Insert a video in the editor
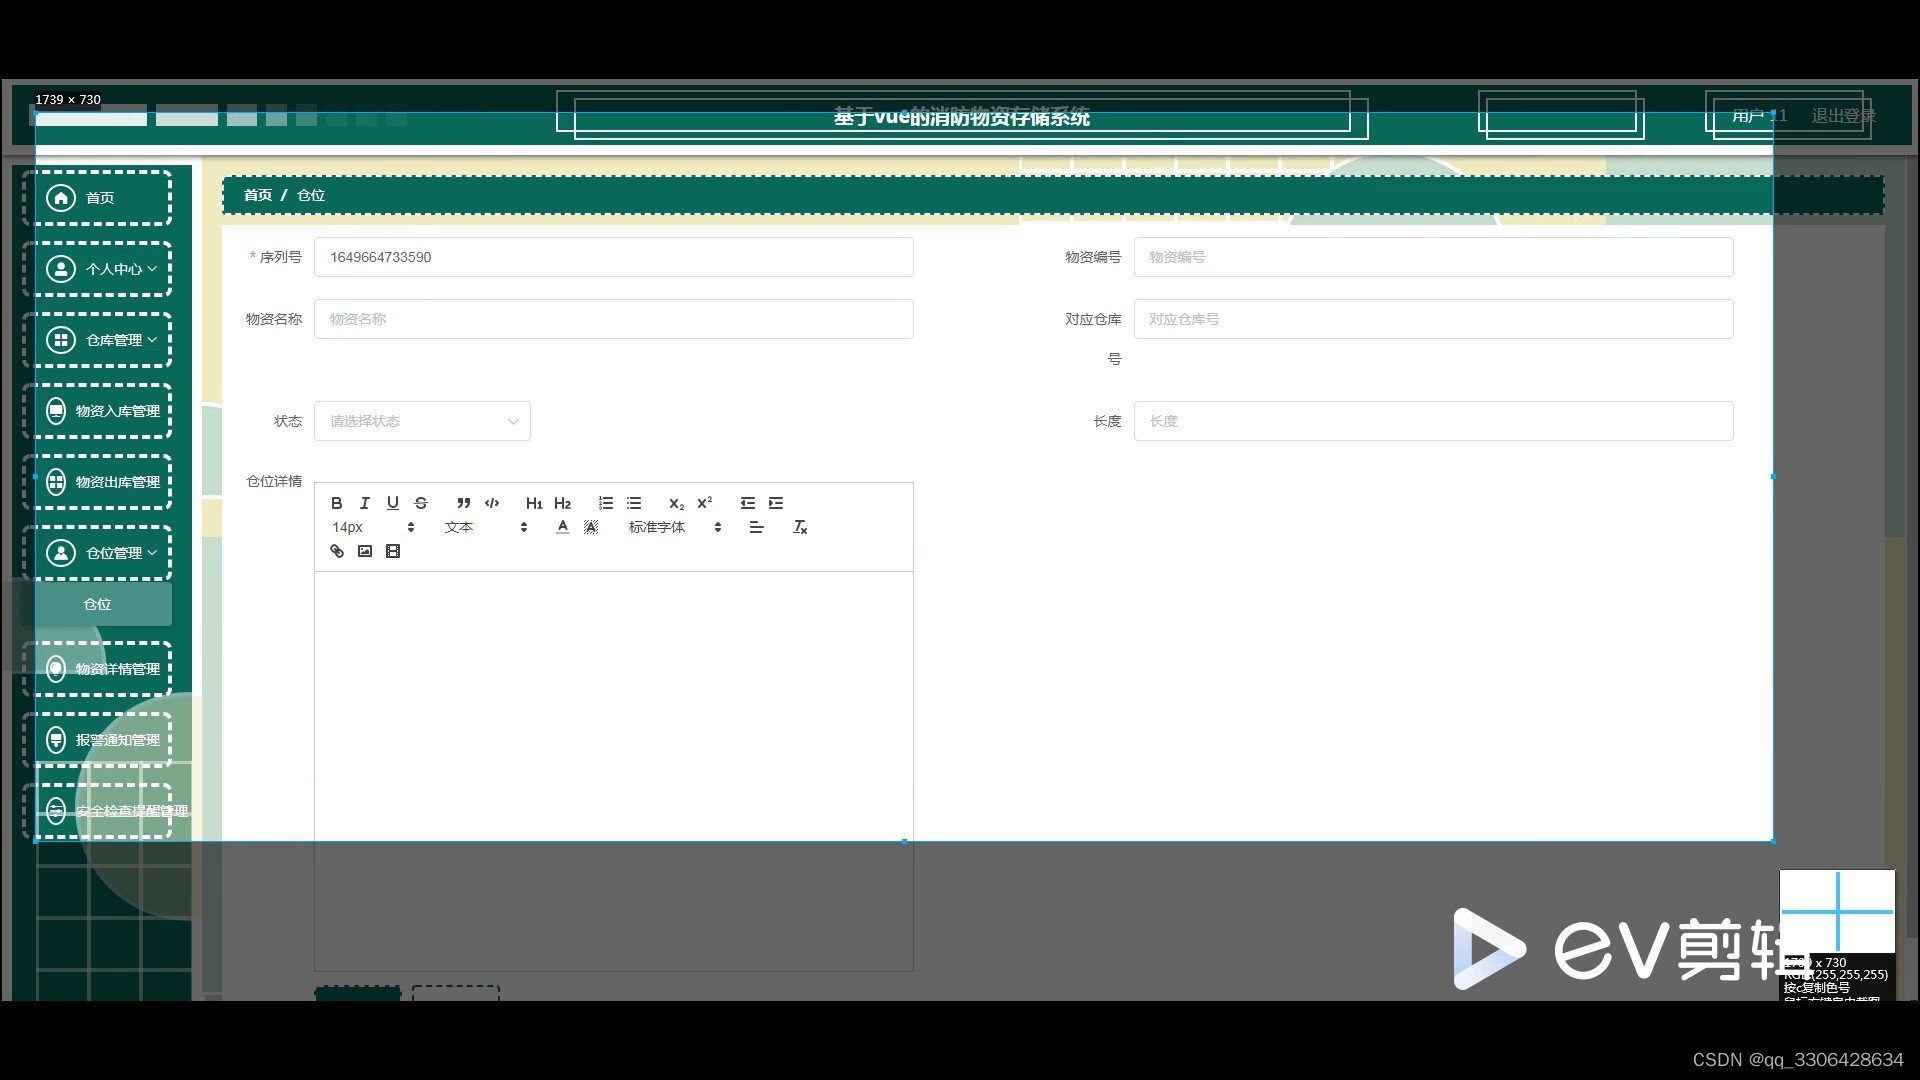Image resolution: width=1920 pixels, height=1080 pixels. pyautogui.click(x=393, y=551)
